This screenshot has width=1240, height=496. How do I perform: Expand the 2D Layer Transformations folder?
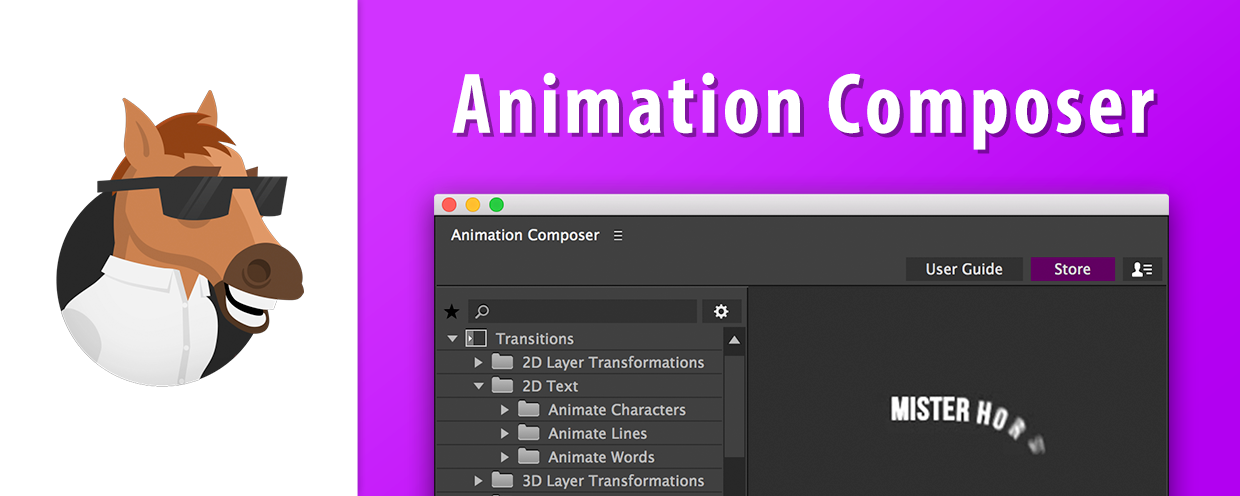(479, 362)
